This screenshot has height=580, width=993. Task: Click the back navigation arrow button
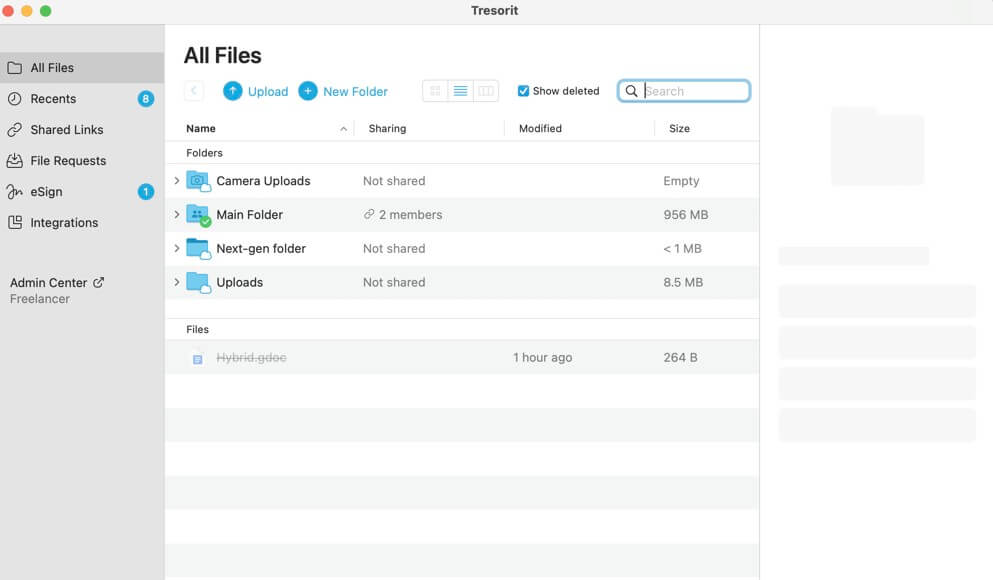[194, 91]
